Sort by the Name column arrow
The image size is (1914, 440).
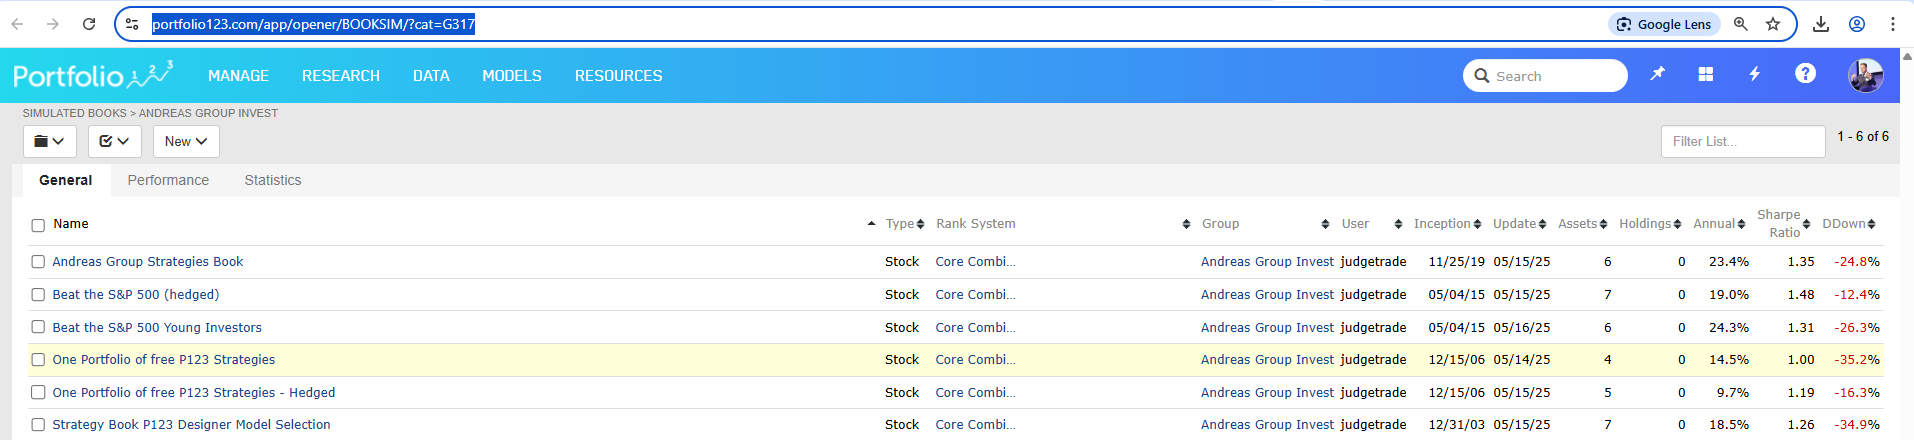click(871, 224)
